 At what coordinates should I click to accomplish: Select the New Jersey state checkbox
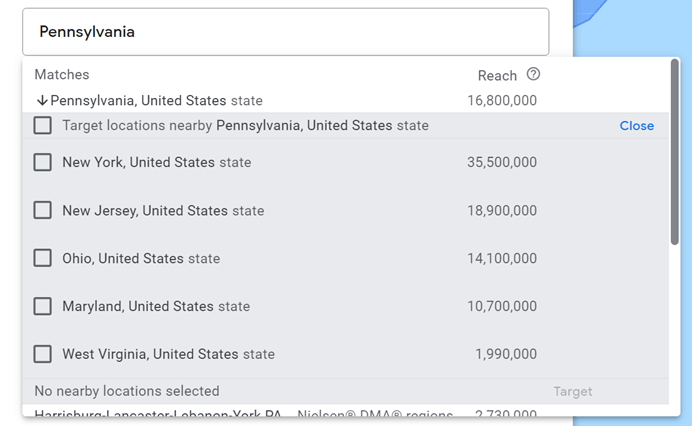[x=43, y=210]
